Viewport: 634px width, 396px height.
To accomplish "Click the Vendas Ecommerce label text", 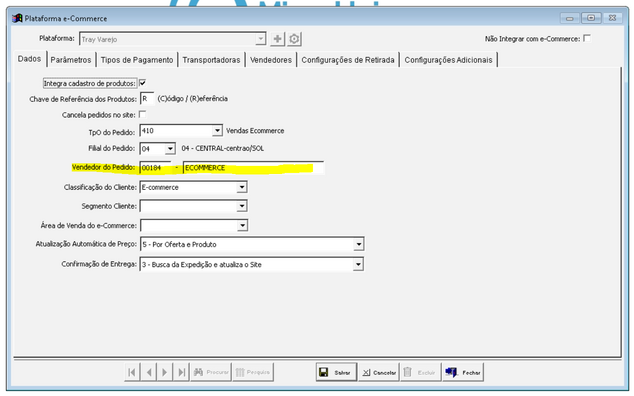I will click(x=255, y=131).
